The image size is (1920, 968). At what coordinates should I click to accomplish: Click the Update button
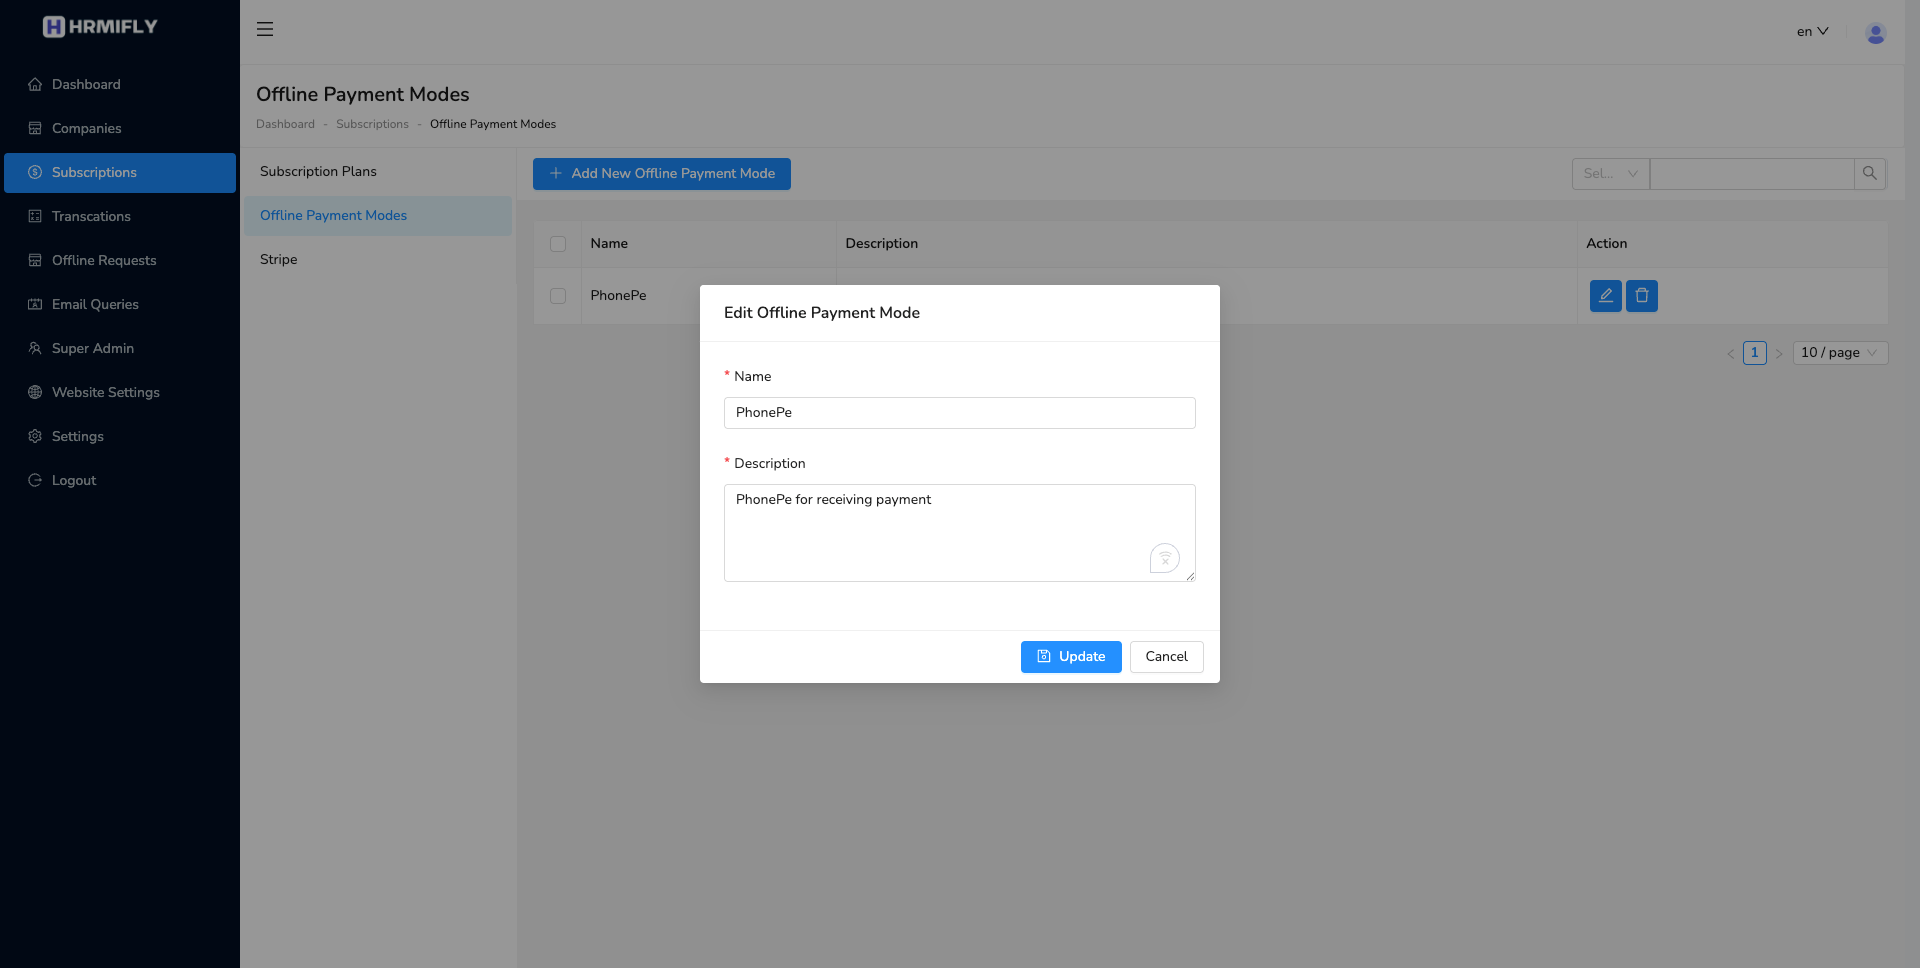pos(1071,657)
